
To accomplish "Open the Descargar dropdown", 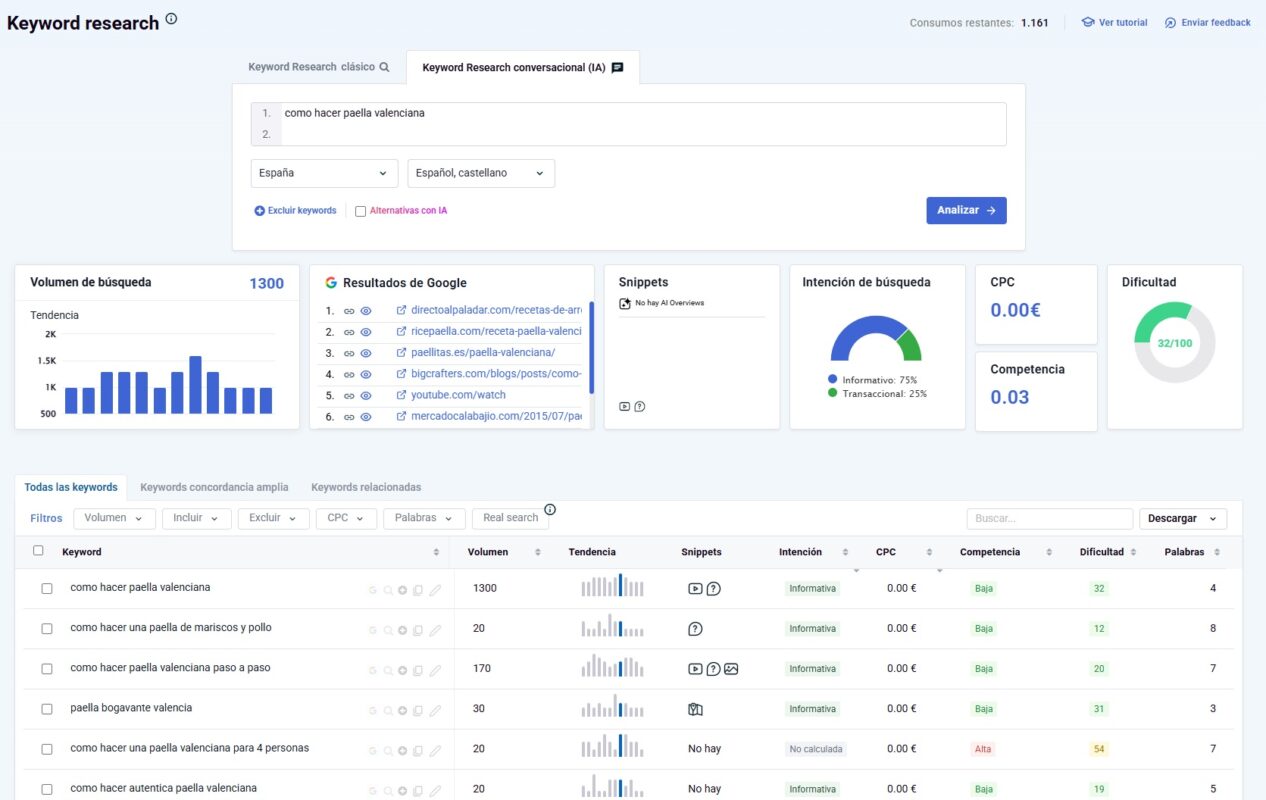I will click(x=1183, y=518).
